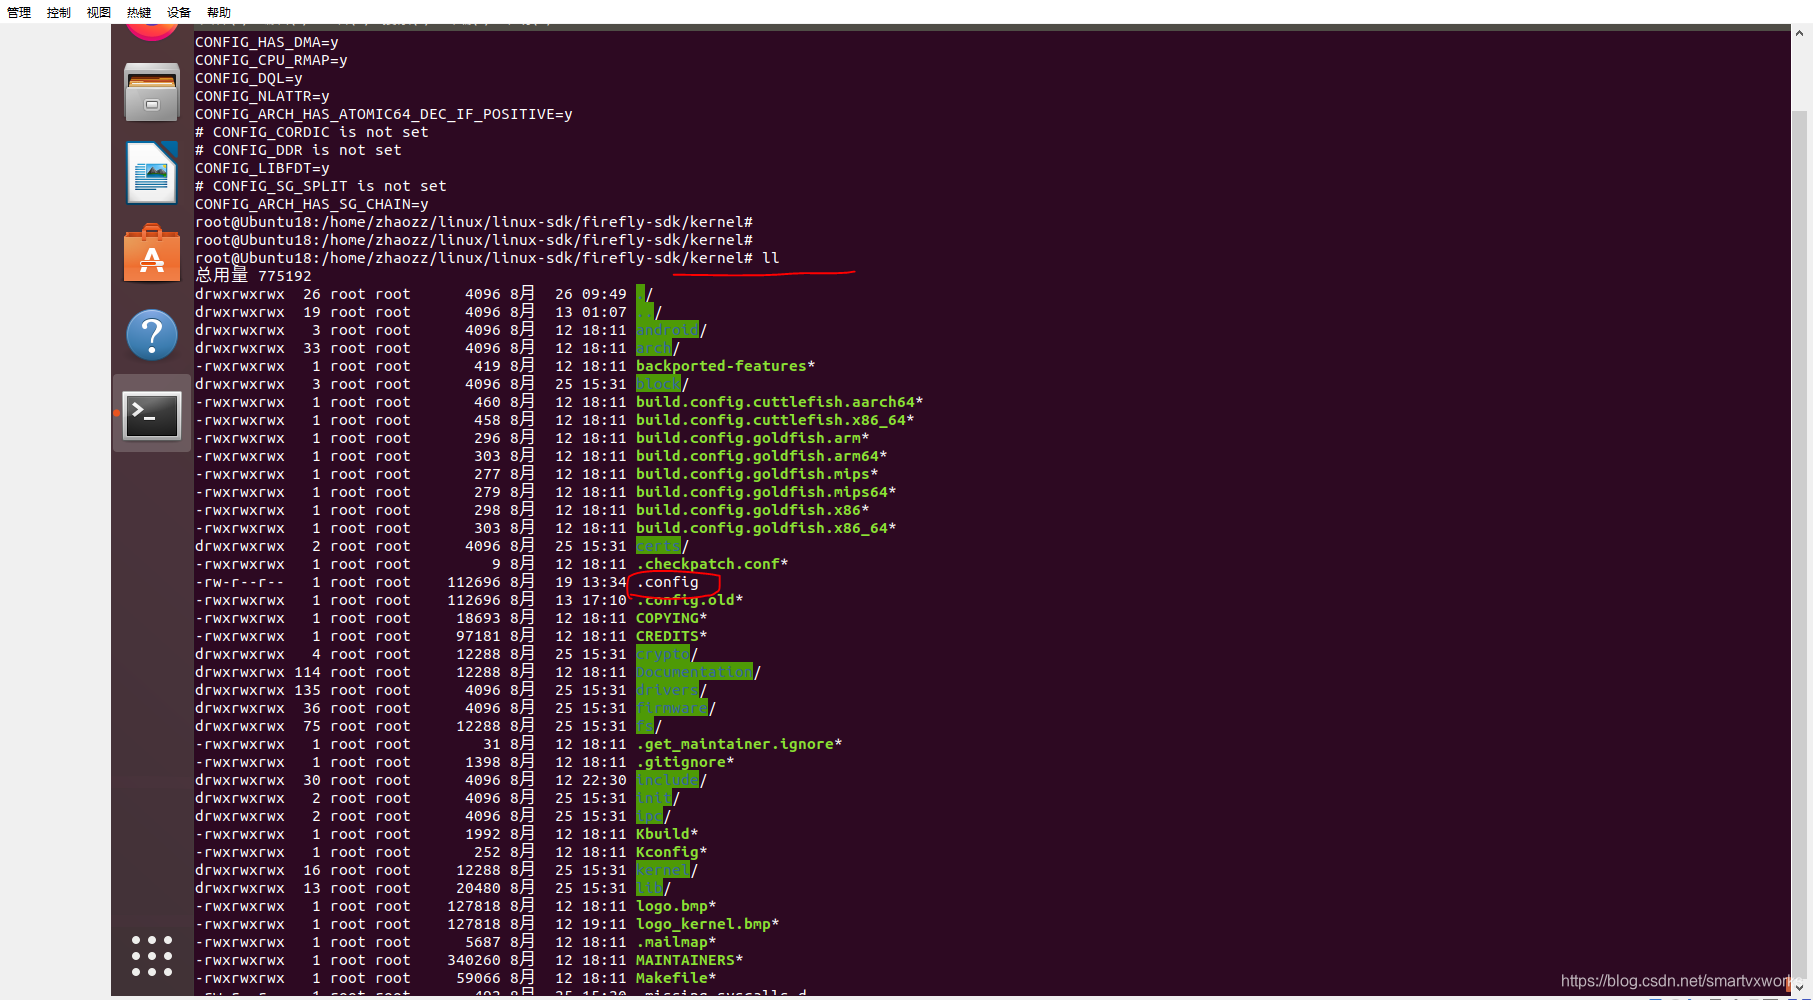Open the 热键 menu
The image size is (1813, 1000).
[x=138, y=12]
